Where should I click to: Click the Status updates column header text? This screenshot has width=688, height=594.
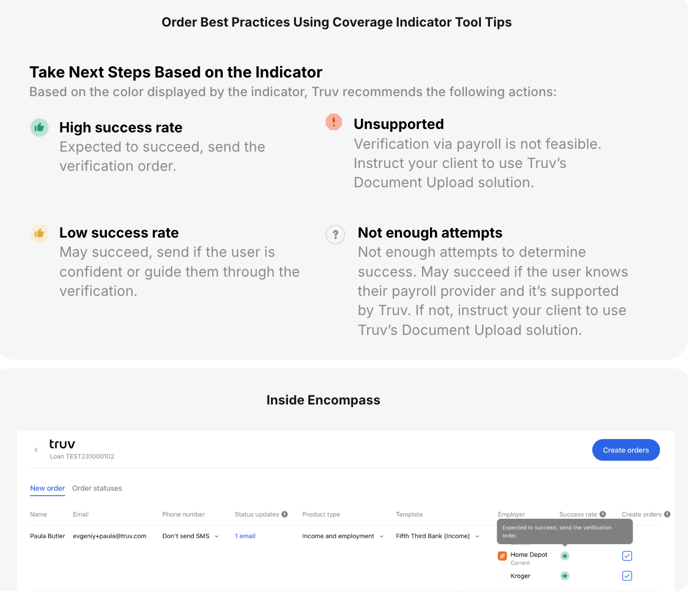pyautogui.click(x=257, y=514)
